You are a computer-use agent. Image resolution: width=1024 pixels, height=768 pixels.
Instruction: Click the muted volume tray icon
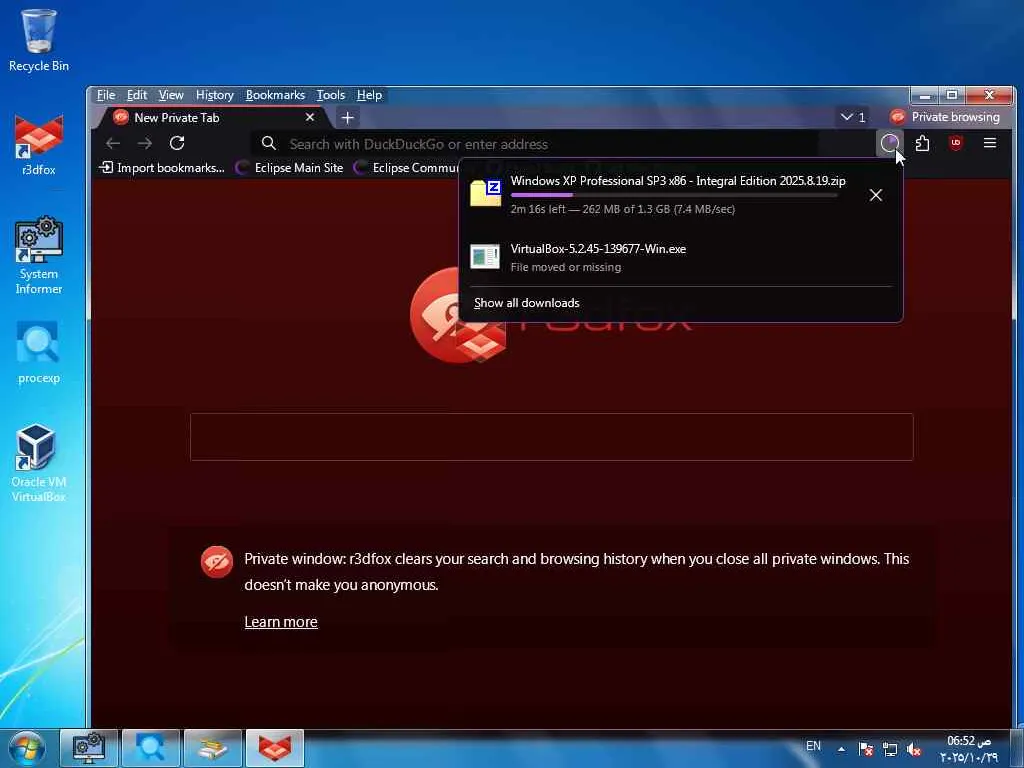coord(914,748)
